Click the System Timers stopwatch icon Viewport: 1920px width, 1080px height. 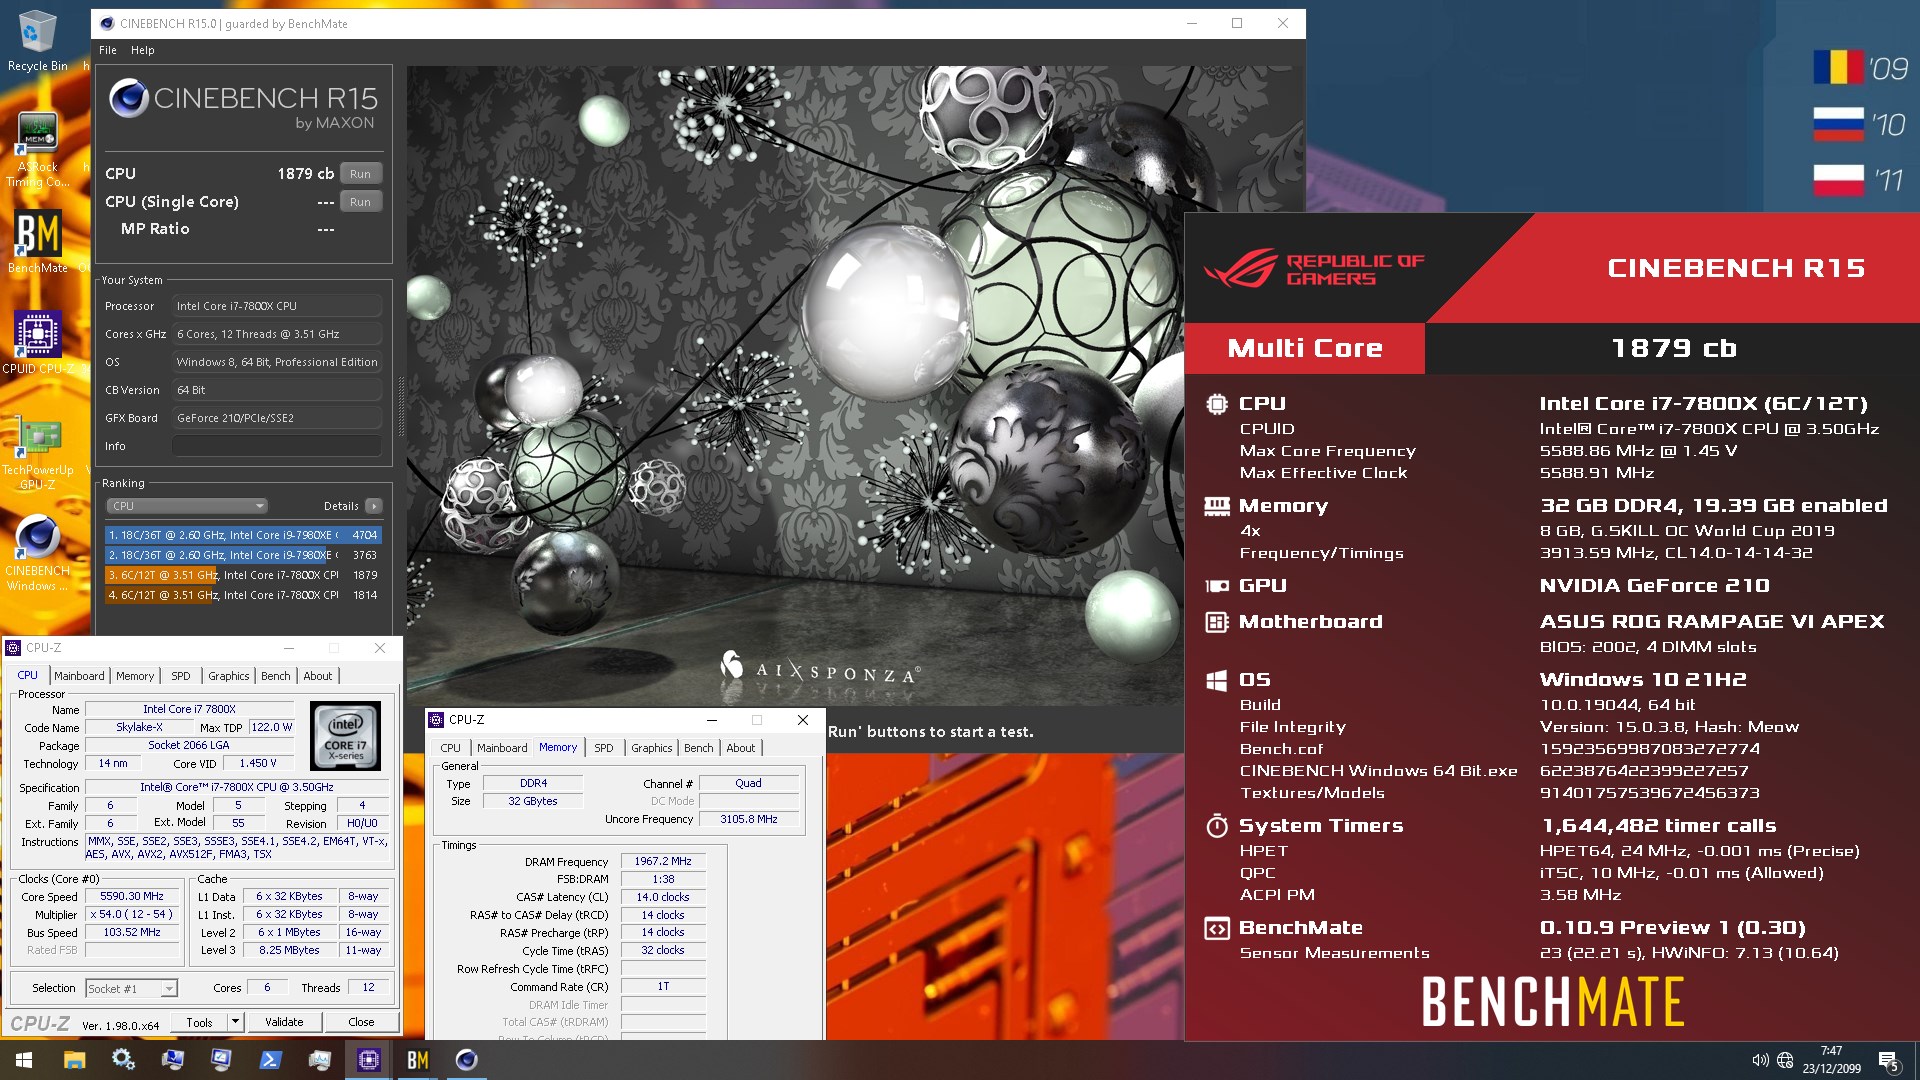point(1216,826)
